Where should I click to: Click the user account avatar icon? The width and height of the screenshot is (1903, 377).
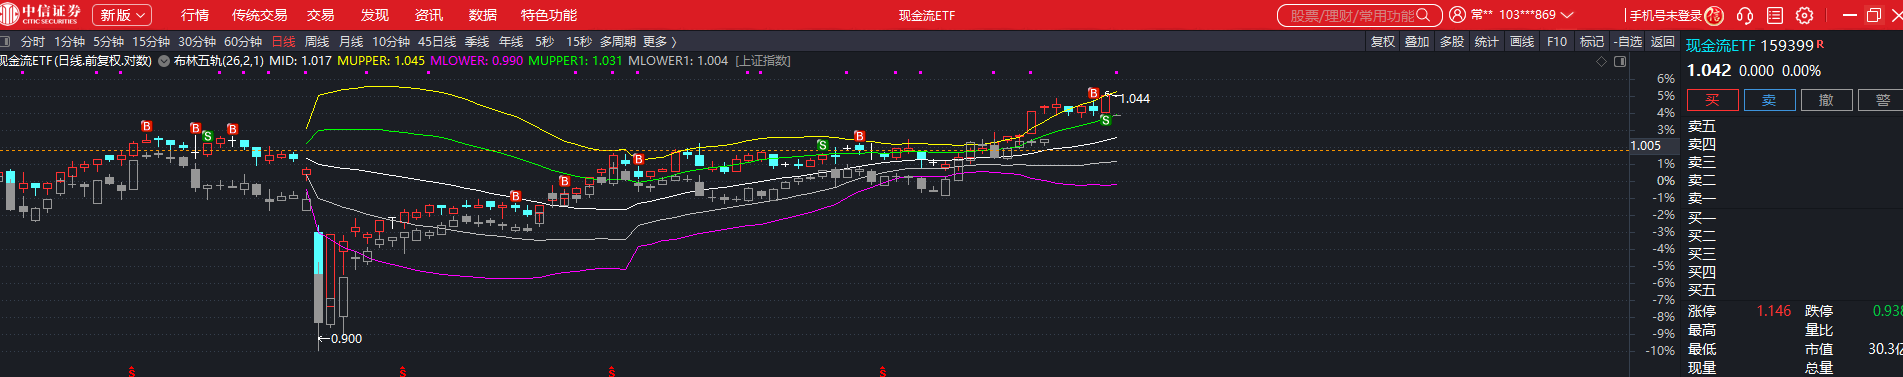tap(1457, 15)
